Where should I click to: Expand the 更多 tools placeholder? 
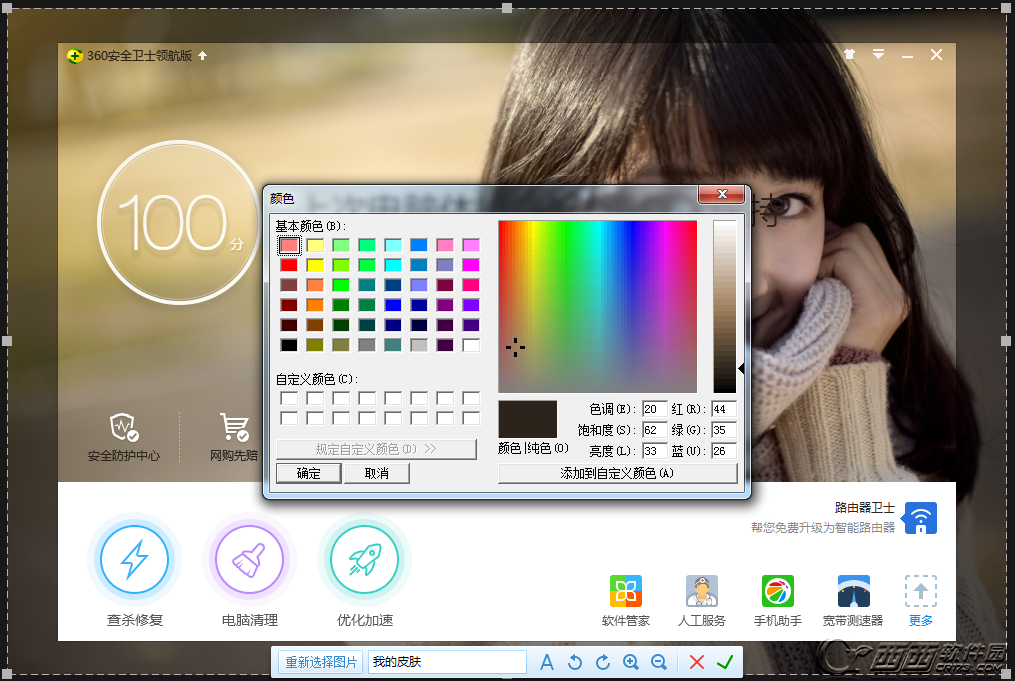920,591
